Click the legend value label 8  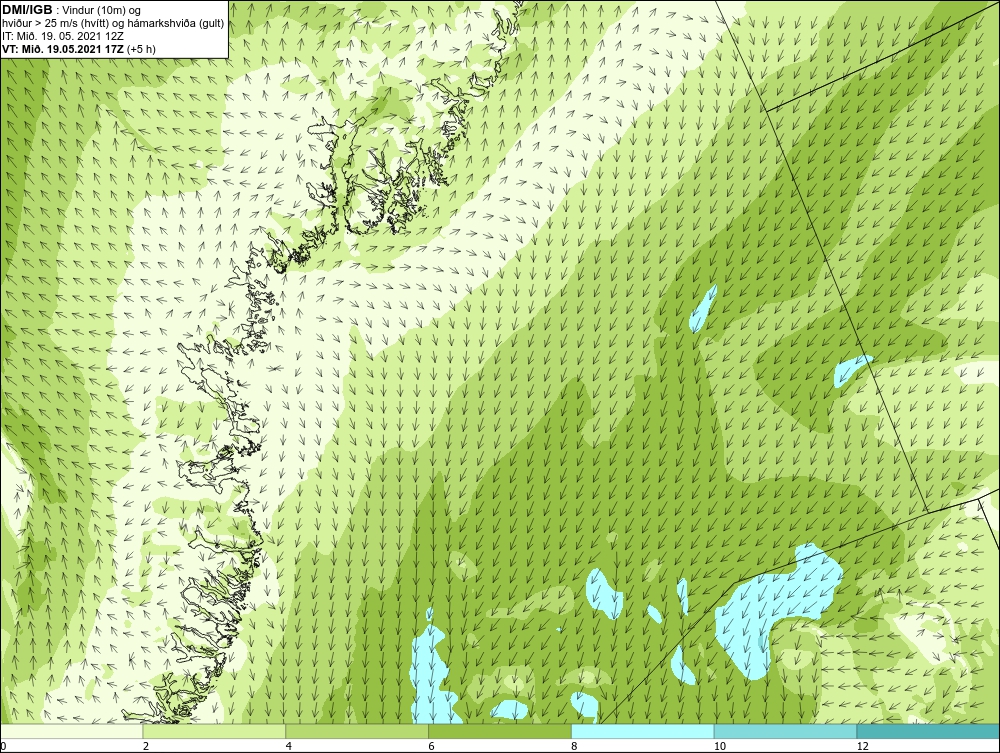click(574, 746)
